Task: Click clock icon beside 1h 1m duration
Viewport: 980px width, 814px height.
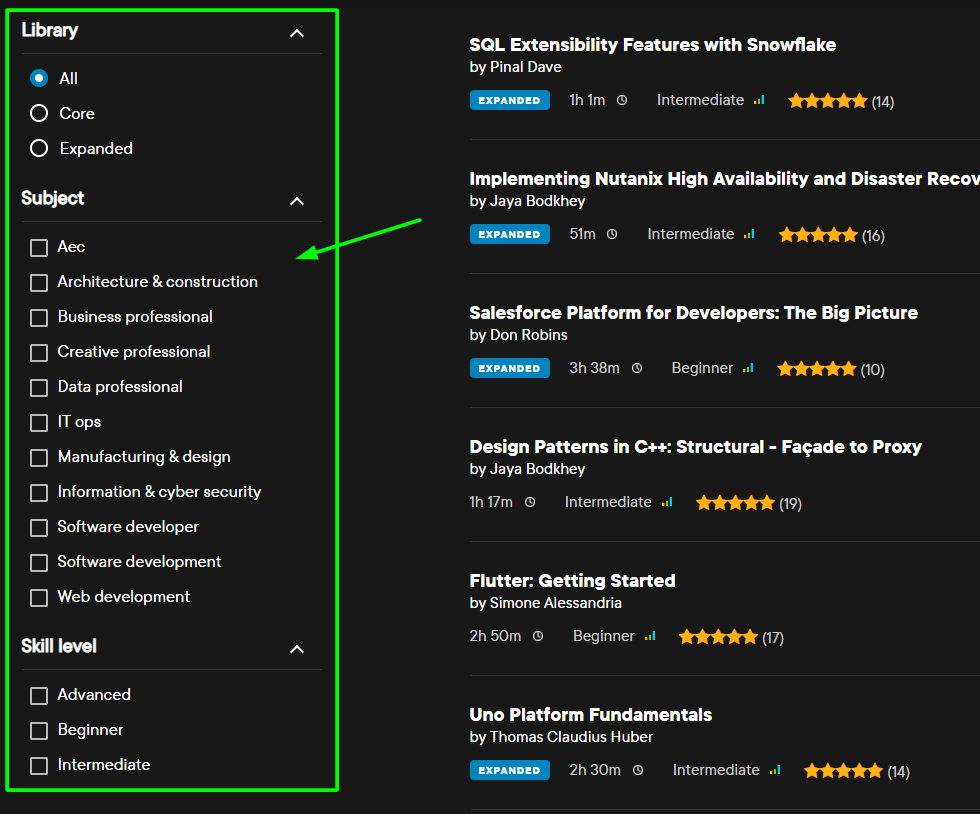Action: click(622, 100)
